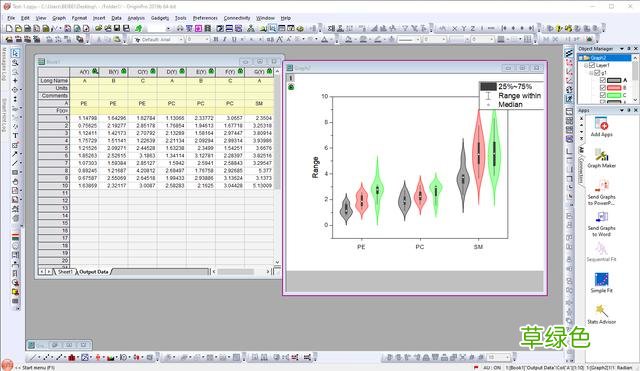This screenshot has width=640, height=371.
Task: Toggle checkbox for red plot B
Action: (602, 88)
